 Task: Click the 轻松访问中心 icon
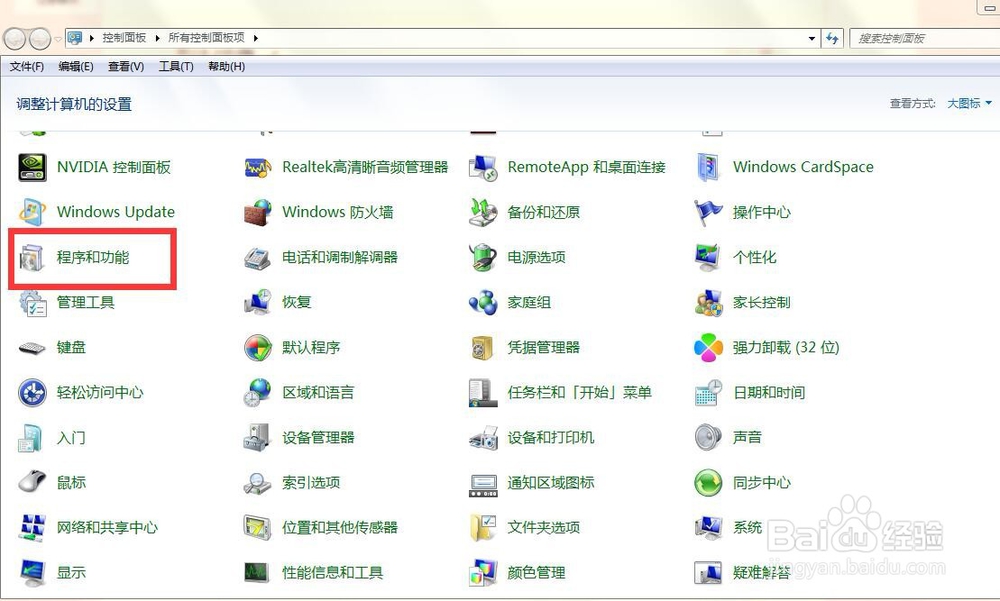(x=32, y=392)
